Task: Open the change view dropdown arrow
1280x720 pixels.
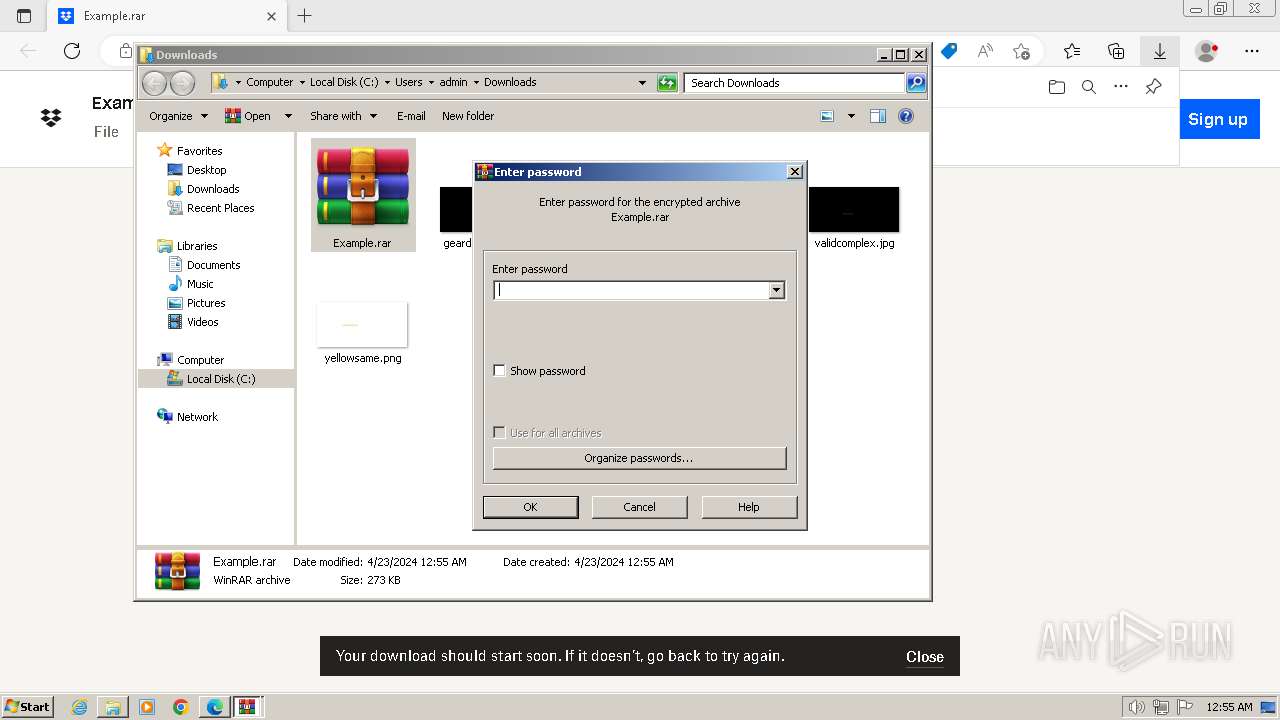Action: pyautogui.click(x=851, y=116)
